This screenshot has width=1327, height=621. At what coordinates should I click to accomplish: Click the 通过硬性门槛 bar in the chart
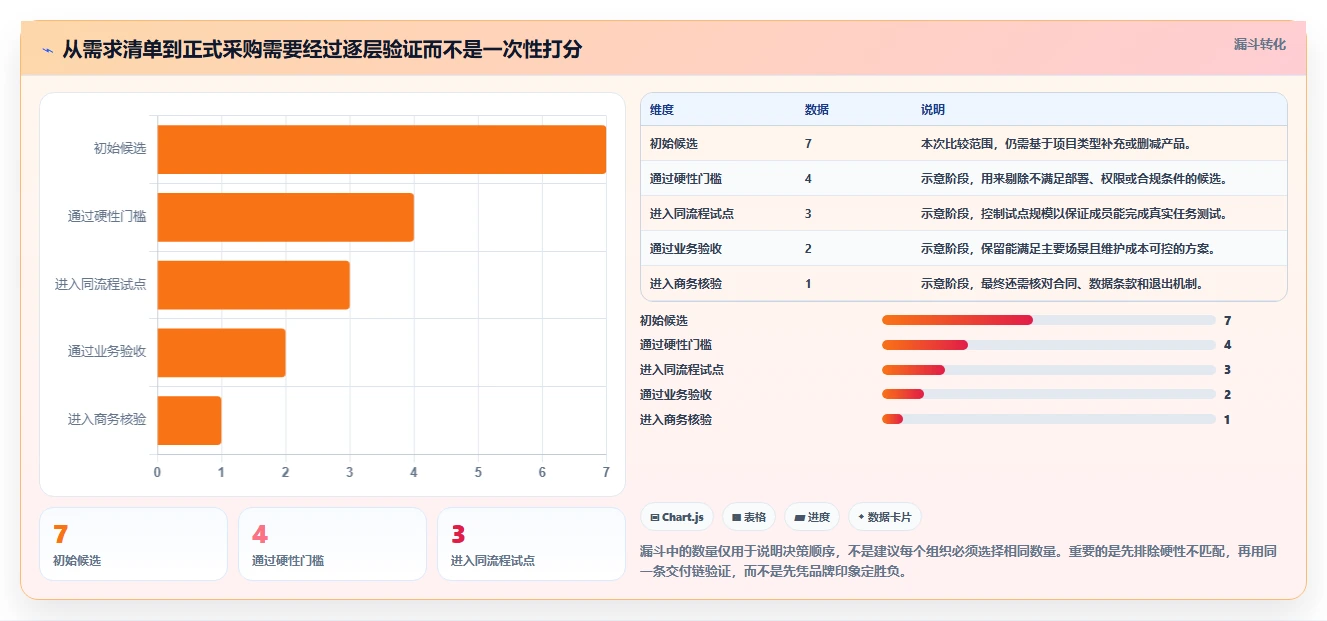(x=285, y=217)
